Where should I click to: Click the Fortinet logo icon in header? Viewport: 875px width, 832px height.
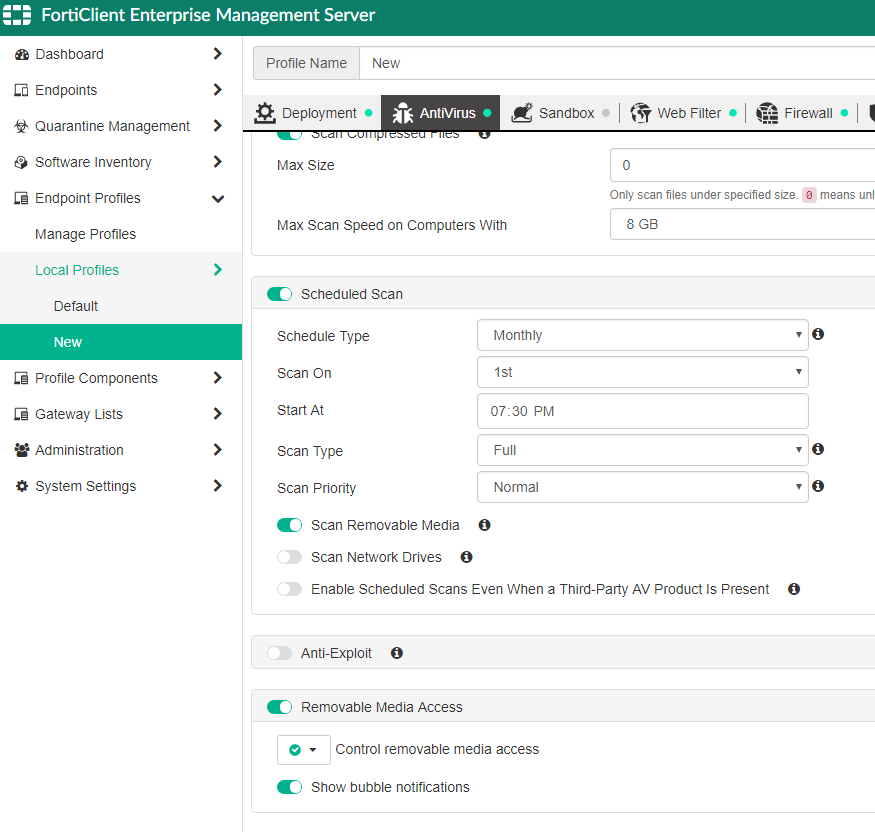pos(18,16)
